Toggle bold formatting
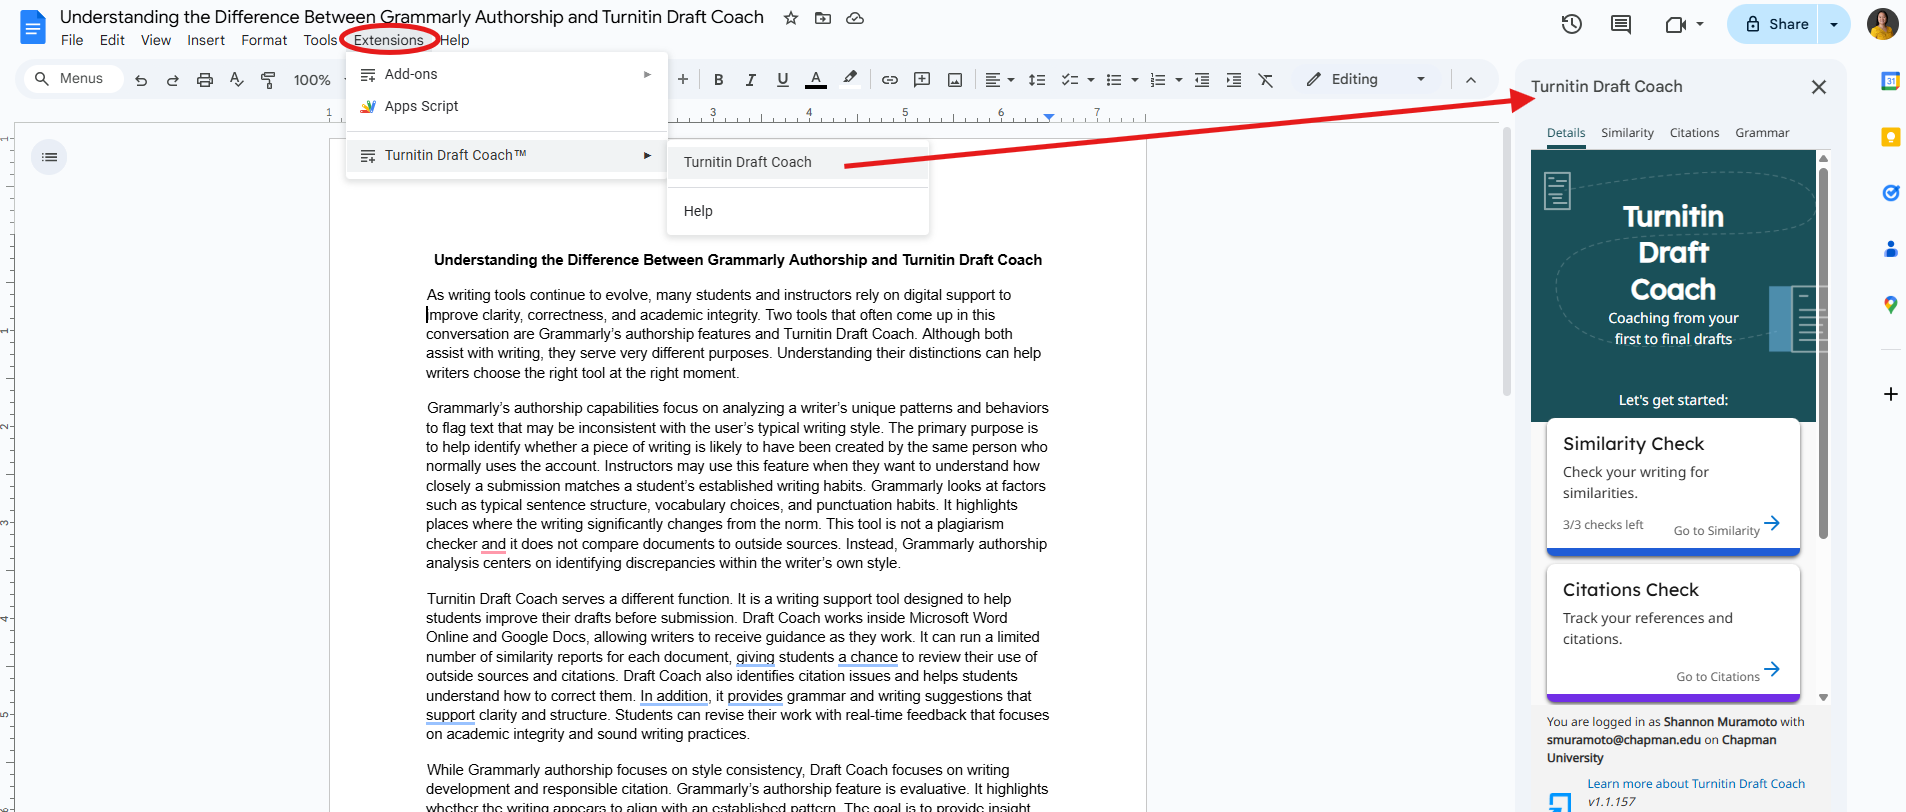Viewport: 1906px width, 812px height. (718, 80)
